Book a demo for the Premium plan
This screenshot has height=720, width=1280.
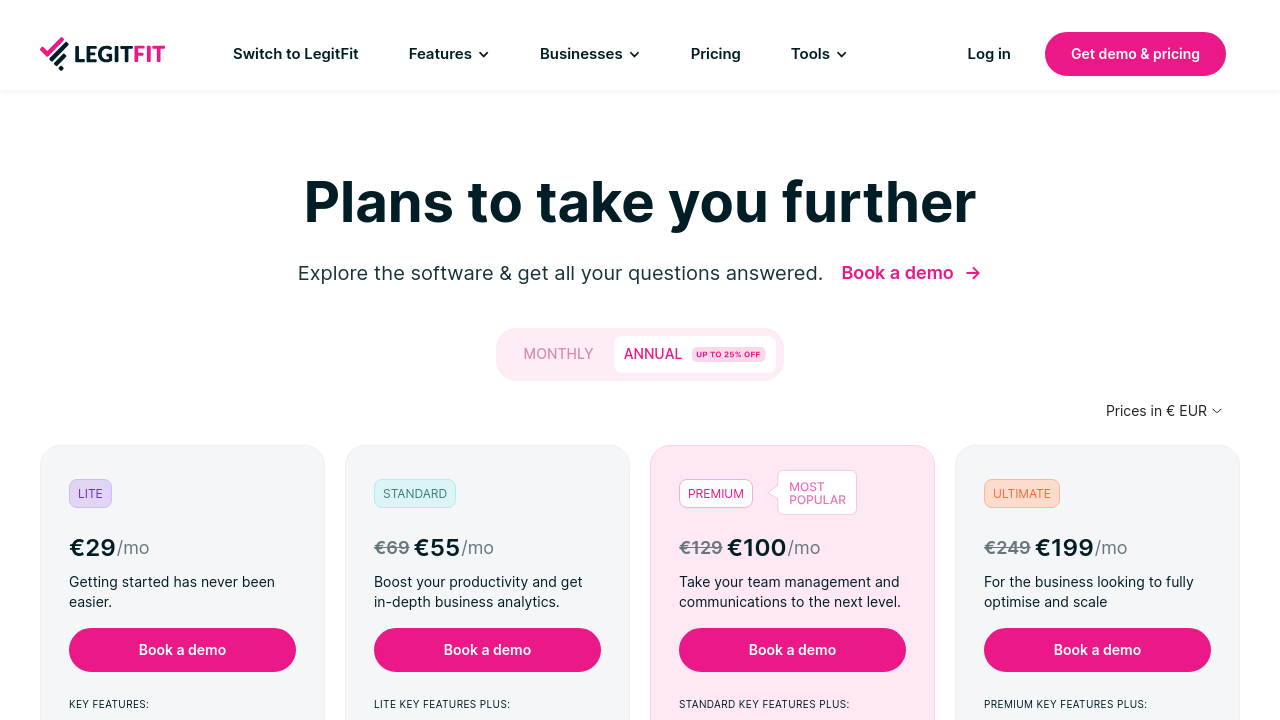pos(792,650)
